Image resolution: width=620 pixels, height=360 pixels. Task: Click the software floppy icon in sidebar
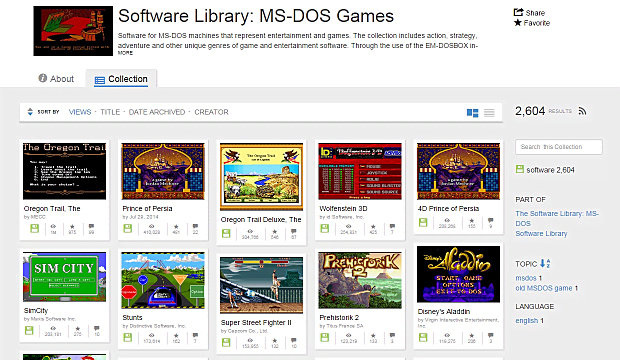coord(520,169)
